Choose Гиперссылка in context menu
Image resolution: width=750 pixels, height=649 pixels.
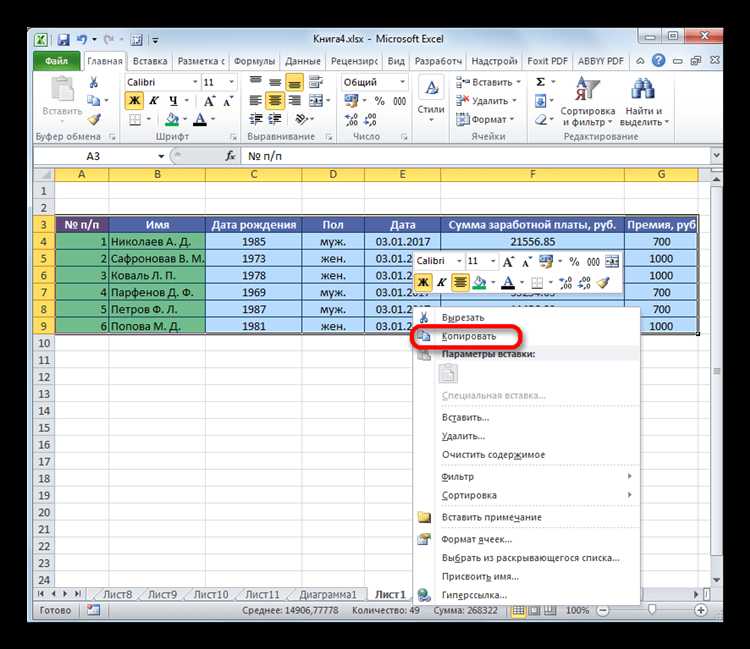525,595
